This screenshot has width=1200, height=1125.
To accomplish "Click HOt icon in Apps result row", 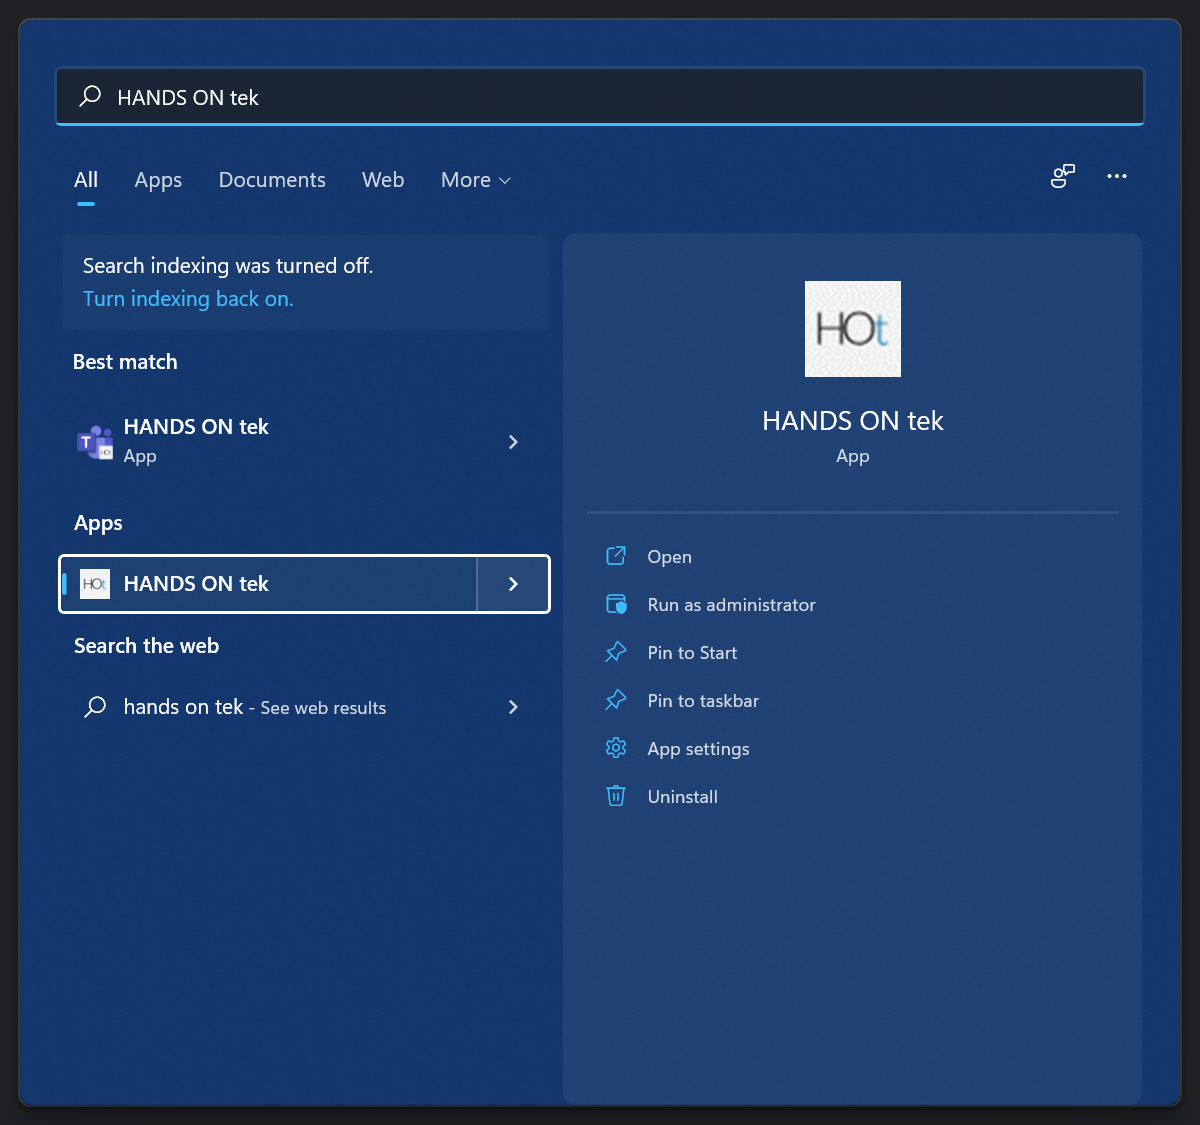I will click(x=95, y=584).
